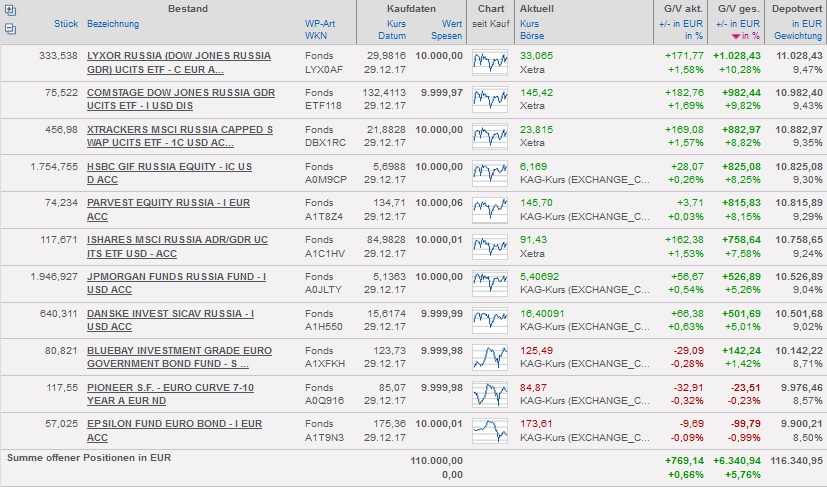Select current price 145,42

click(536, 92)
